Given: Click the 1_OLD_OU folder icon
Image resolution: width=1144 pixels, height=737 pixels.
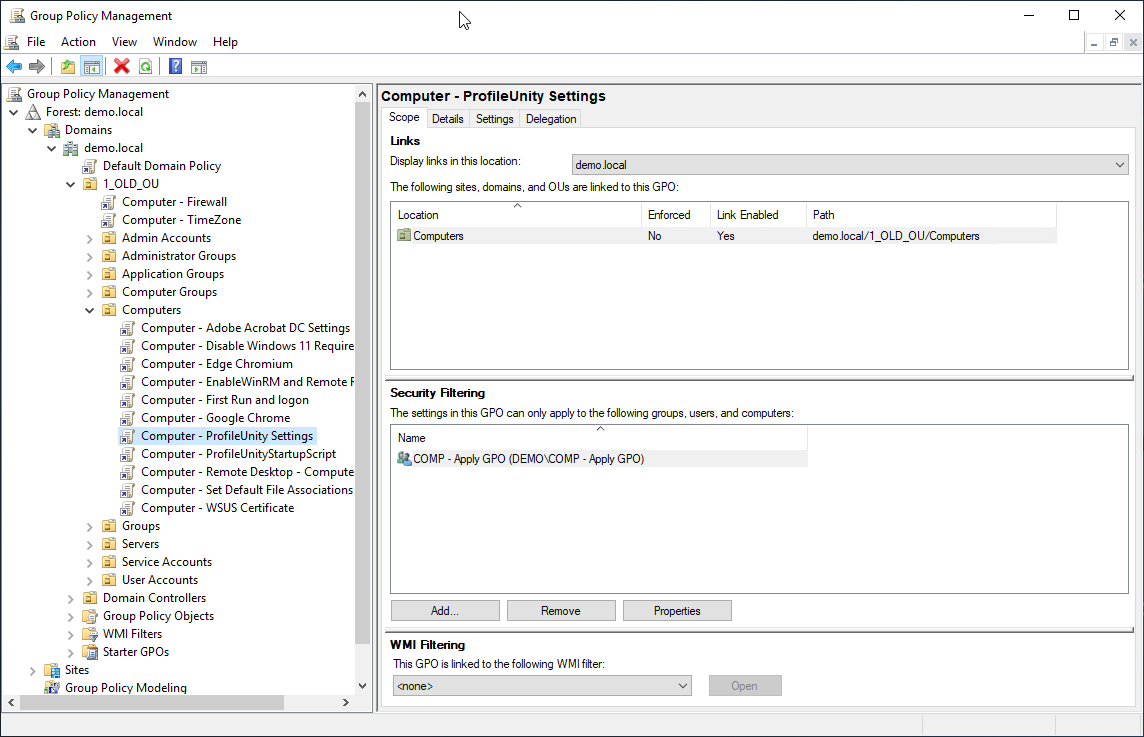Looking at the screenshot, I should pos(90,184).
